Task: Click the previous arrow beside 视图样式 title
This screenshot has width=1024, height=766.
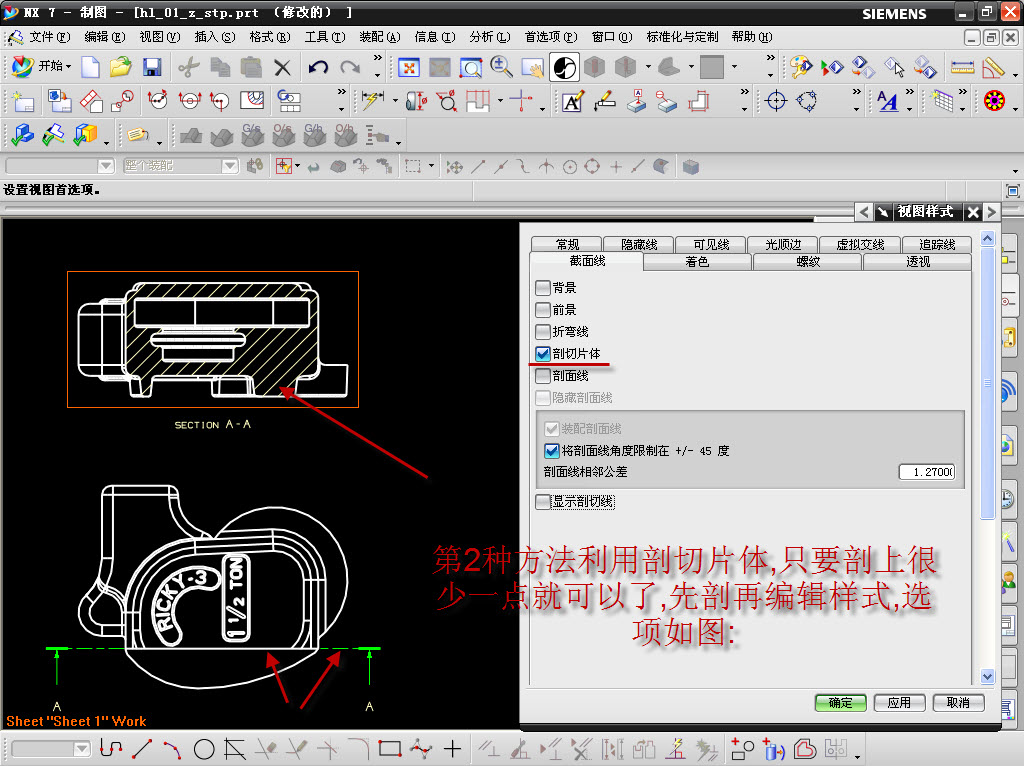Action: click(x=864, y=212)
